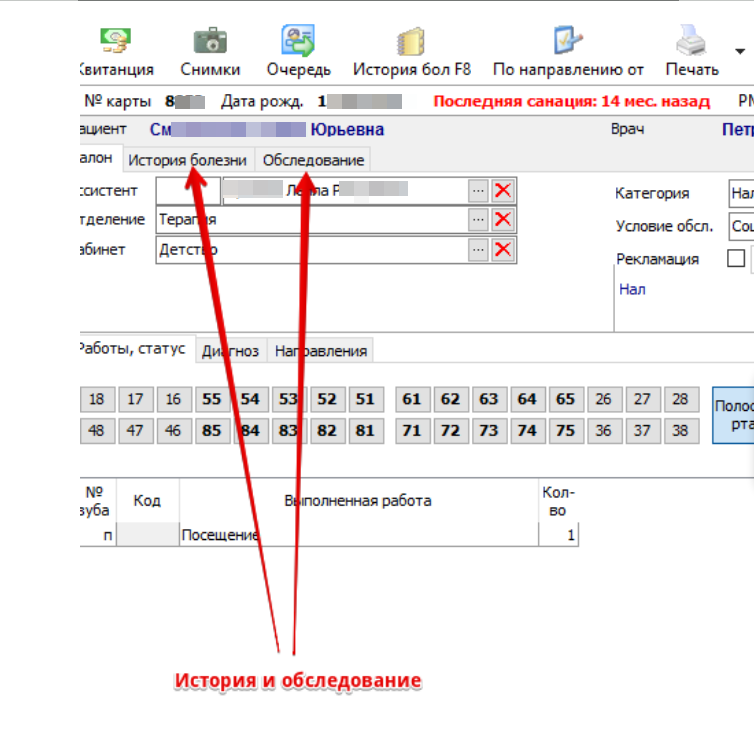Select tooth 27
This screenshot has height=750, width=754.
(x=643, y=399)
